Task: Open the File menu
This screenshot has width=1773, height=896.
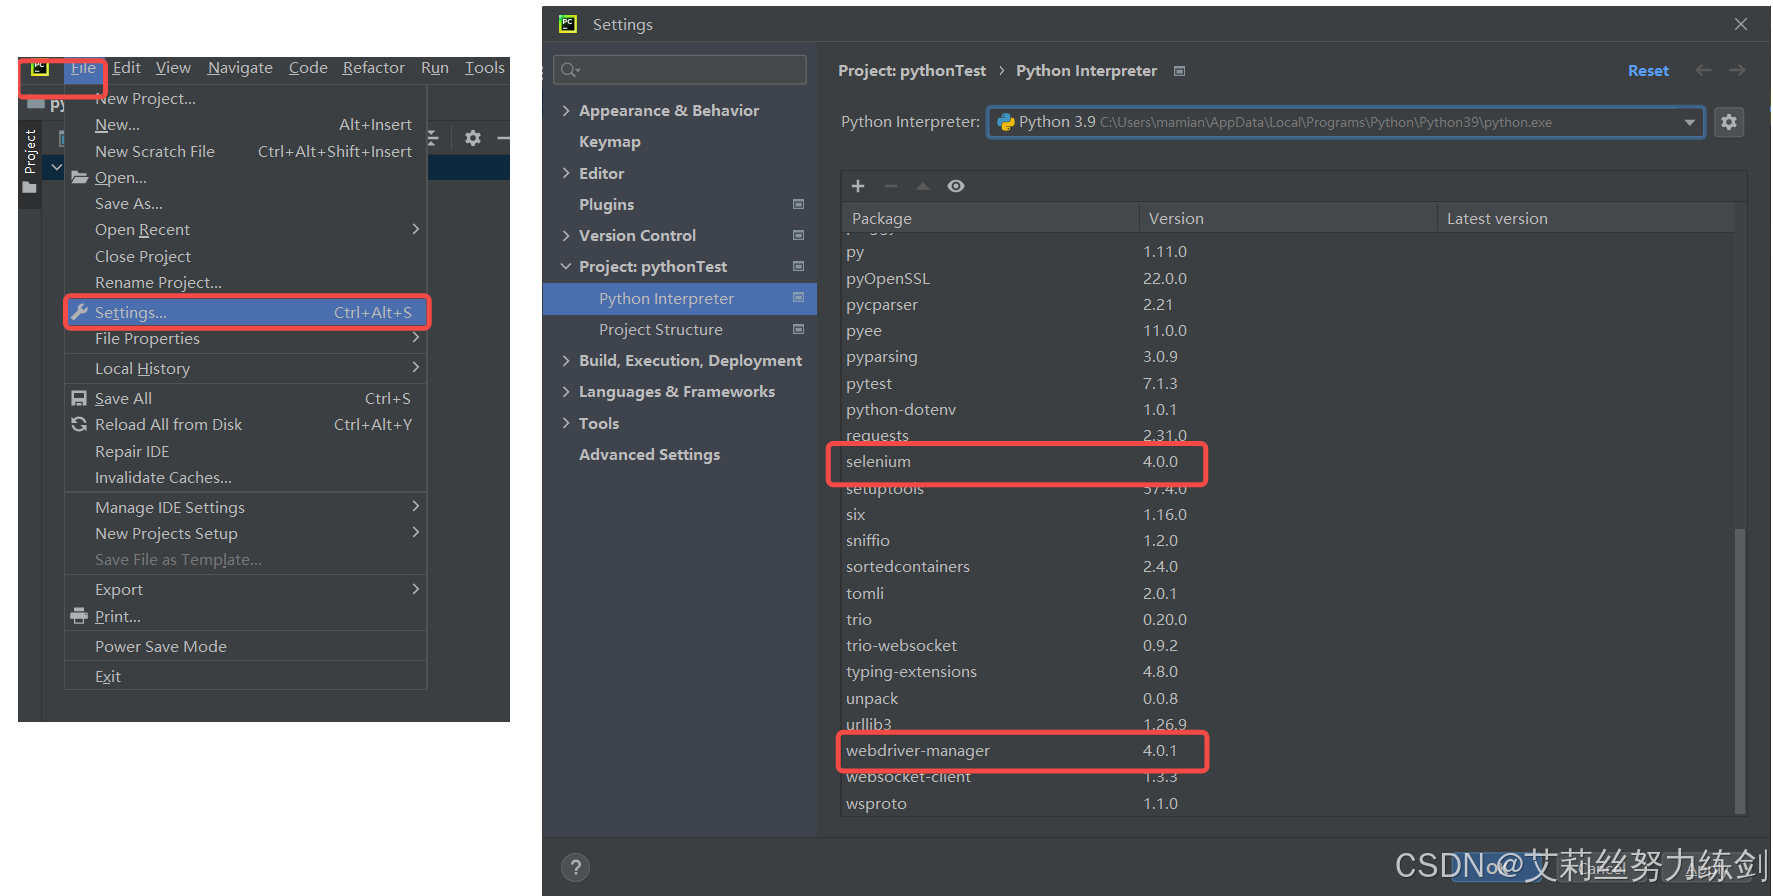Action: [x=83, y=68]
